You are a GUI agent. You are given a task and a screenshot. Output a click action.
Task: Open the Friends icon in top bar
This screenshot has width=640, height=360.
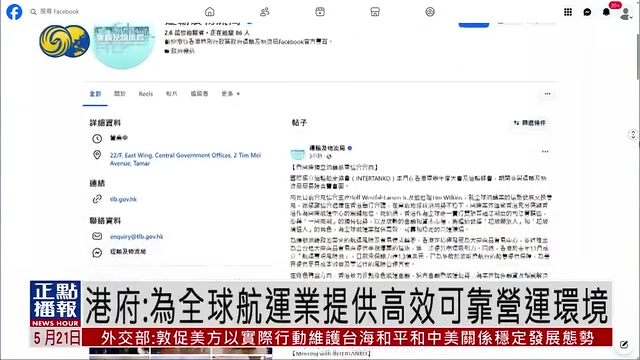[x=265, y=12]
